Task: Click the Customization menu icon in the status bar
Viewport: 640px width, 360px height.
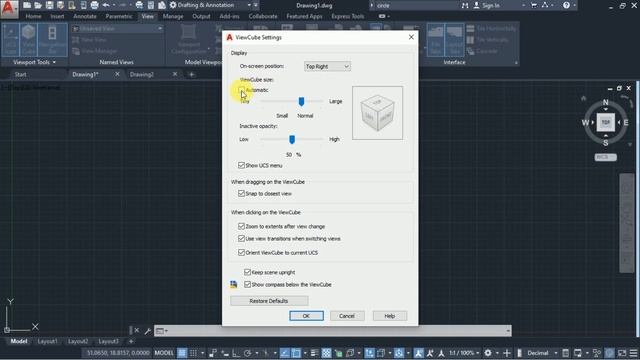Action: [633, 353]
